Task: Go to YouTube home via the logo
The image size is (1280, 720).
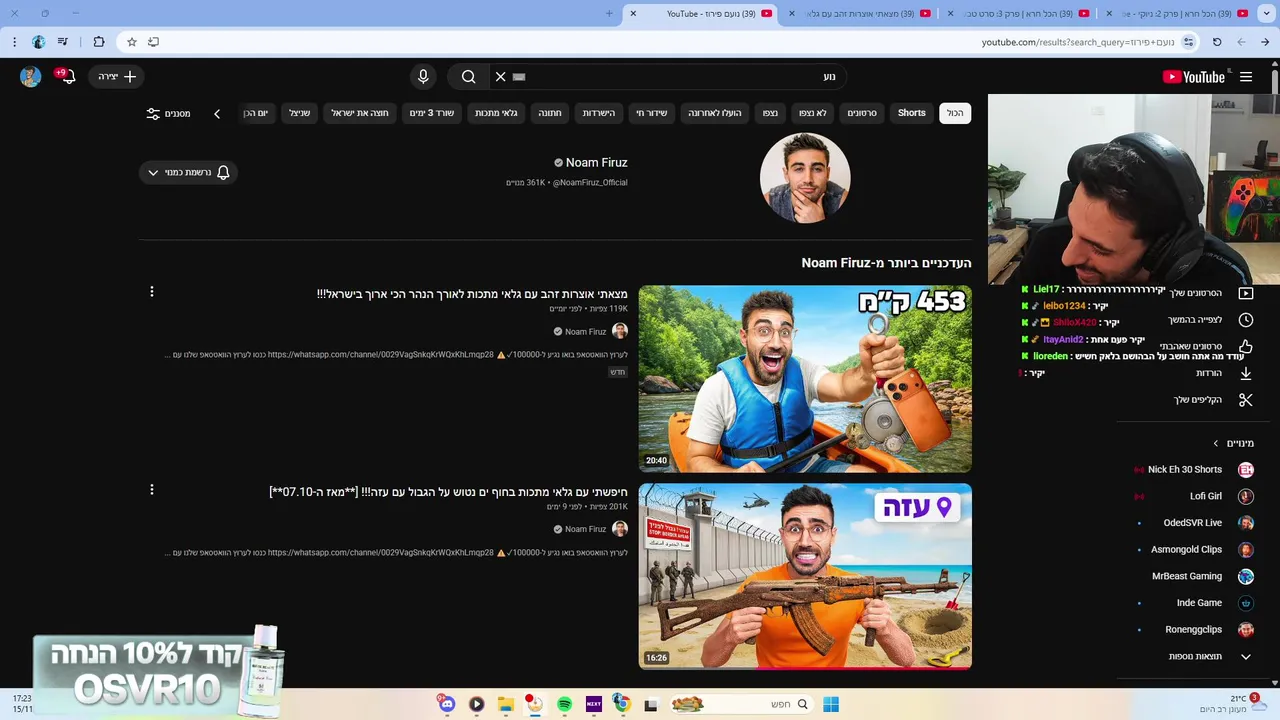Action: point(1194,77)
